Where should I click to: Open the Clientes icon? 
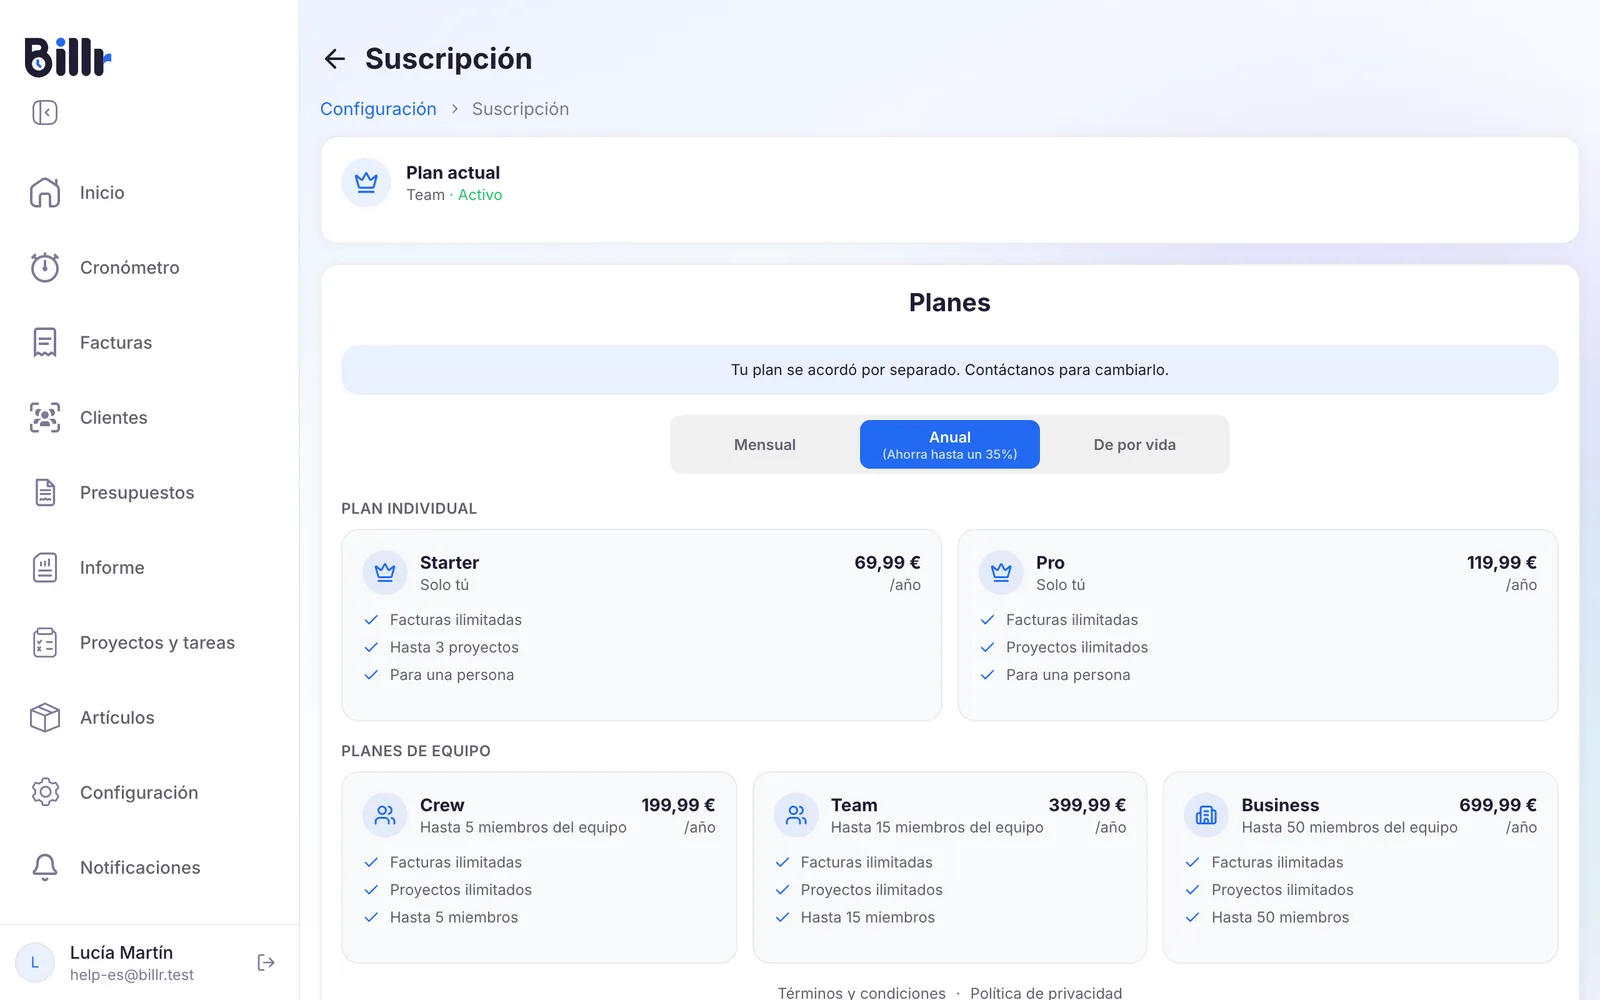(x=45, y=417)
